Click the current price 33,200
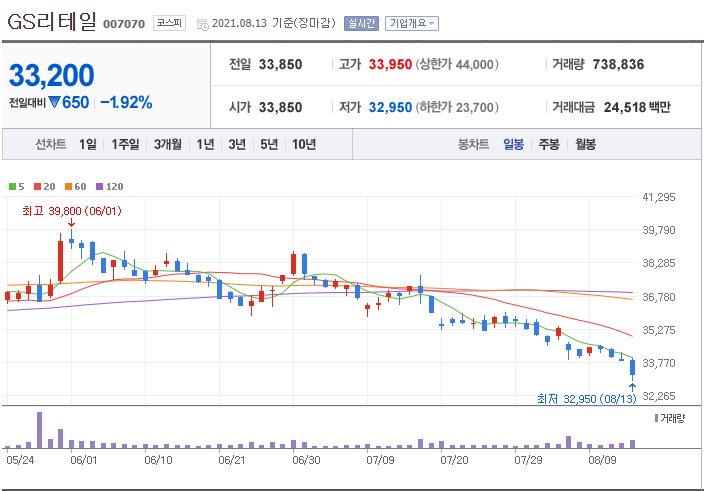This screenshot has width=704, height=491. [52, 75]
